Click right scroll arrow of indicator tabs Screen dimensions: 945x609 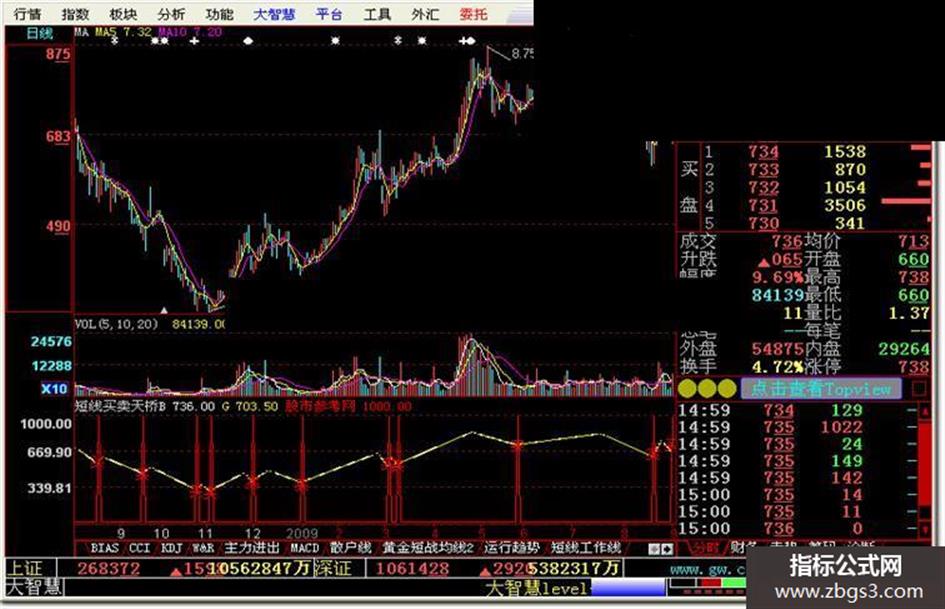[x=667, y=549]
